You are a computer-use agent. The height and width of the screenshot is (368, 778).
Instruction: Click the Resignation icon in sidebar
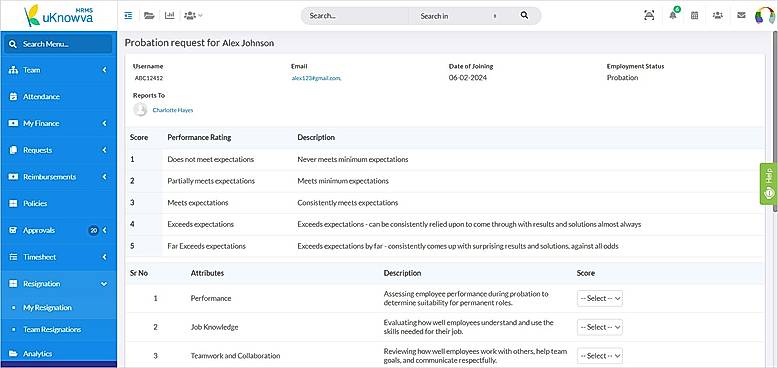coord(13,284)
